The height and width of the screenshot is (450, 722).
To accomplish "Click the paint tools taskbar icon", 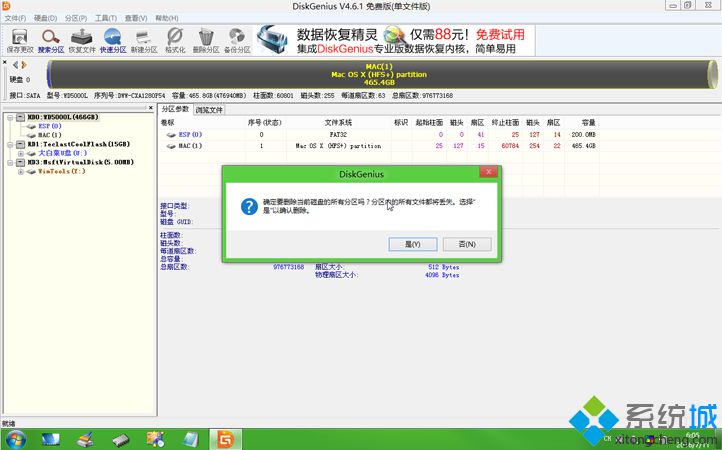I will [x=155, y=439].
